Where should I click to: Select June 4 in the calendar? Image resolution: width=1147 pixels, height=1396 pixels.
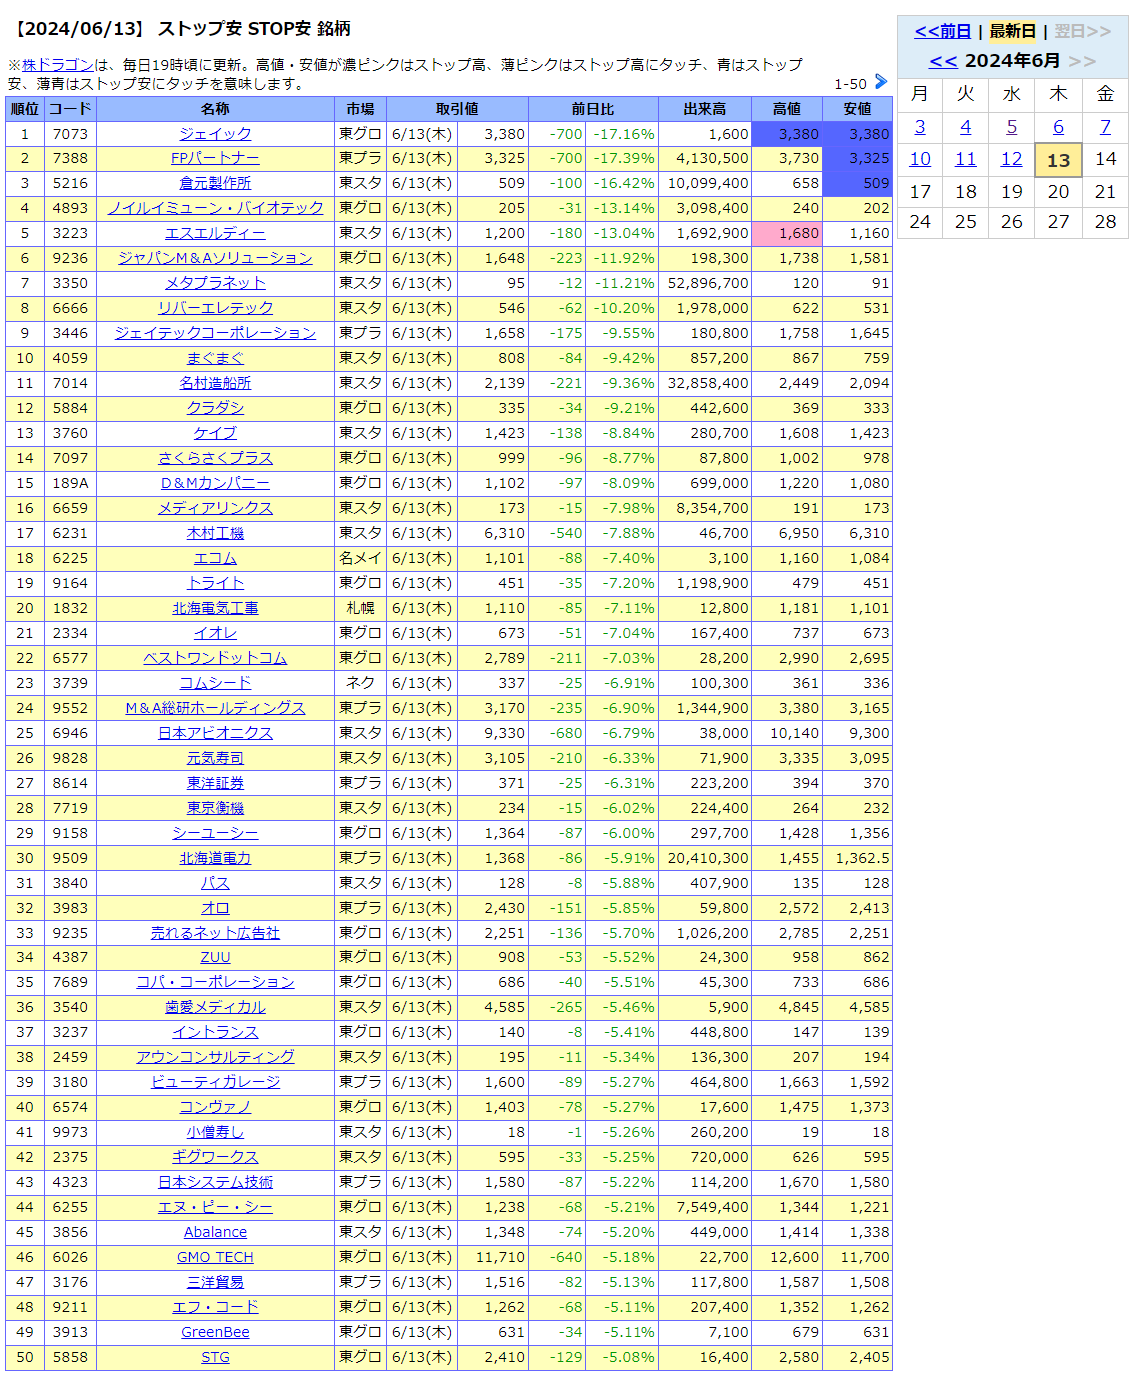click(x=965, y=127)
